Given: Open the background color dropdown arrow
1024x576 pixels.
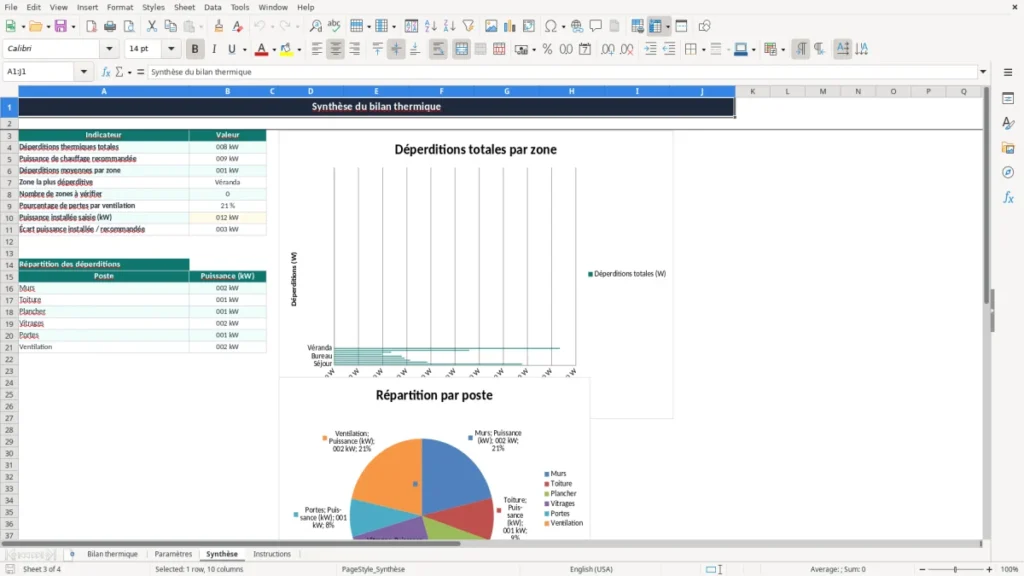Looking at the screenshot, I should click(299, 50).
